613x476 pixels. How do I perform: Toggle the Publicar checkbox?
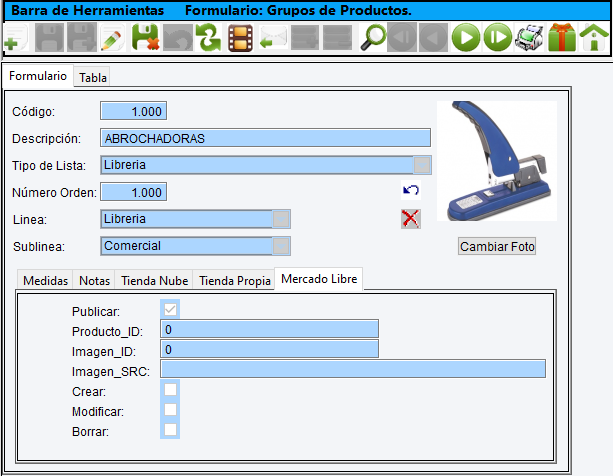coord(170,310)
